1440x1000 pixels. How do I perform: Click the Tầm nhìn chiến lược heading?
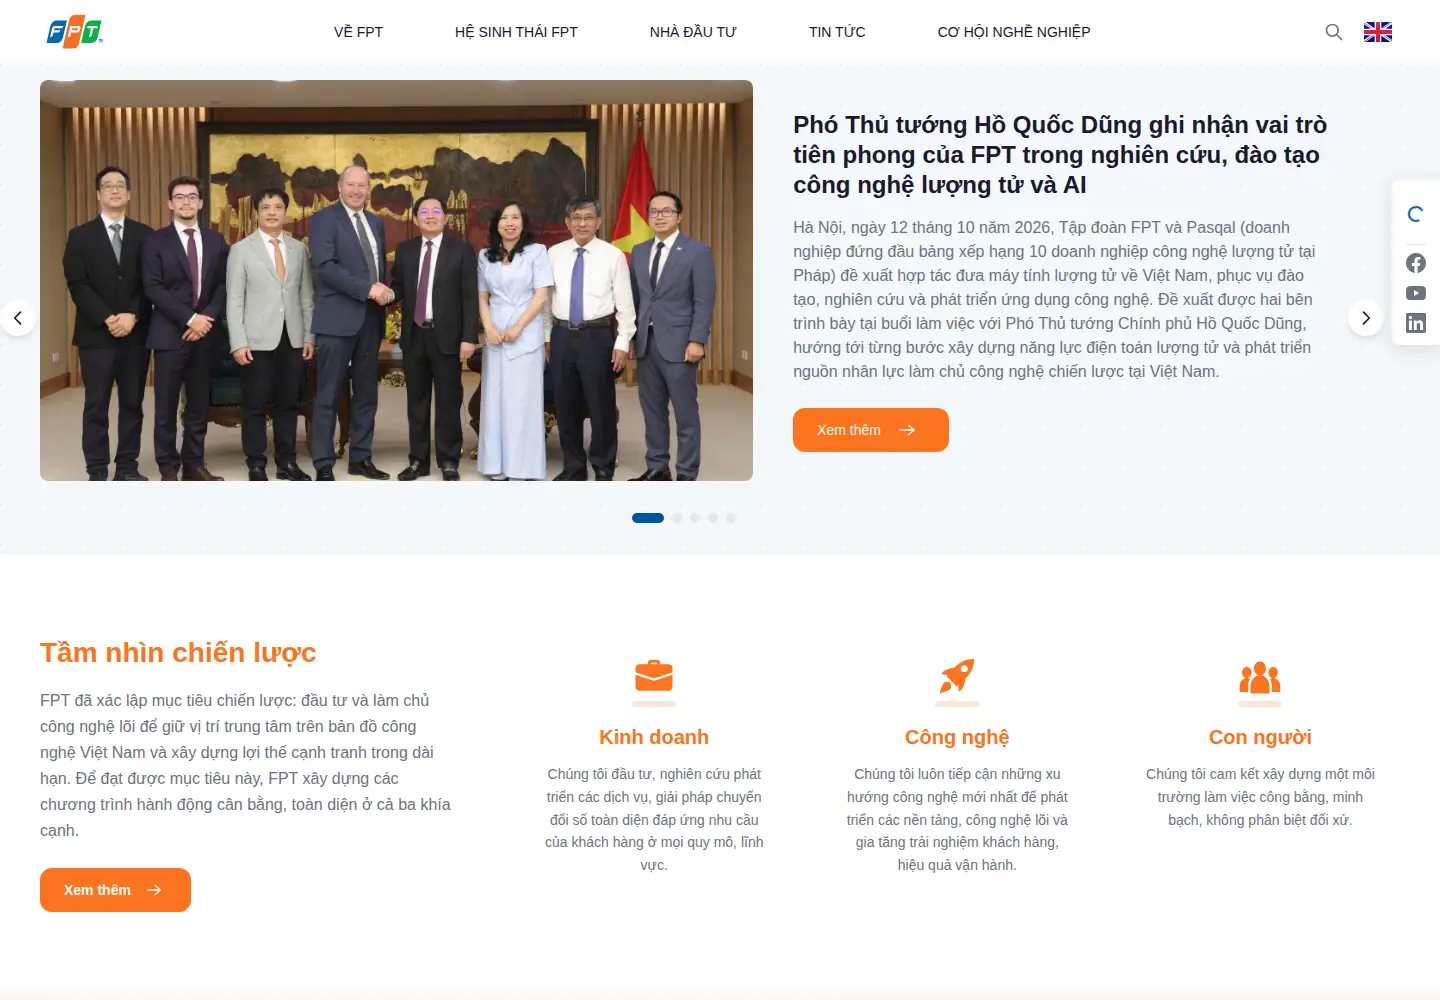(178, 653)
